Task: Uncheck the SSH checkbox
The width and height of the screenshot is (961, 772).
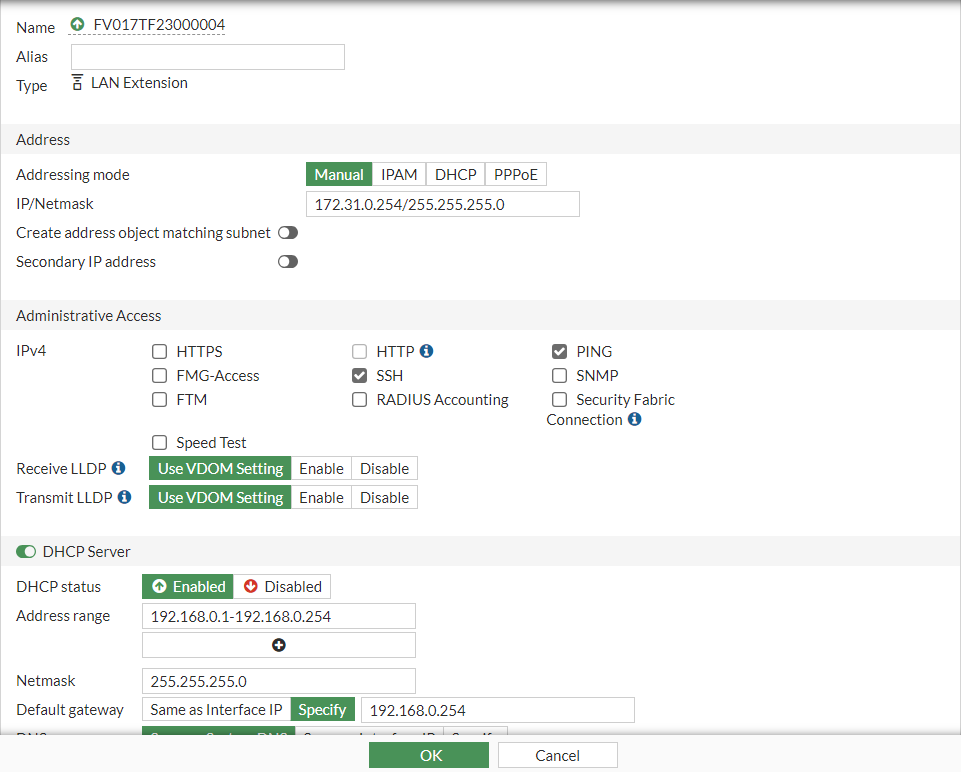Action: pyautogui.click(x=360, y=376)
